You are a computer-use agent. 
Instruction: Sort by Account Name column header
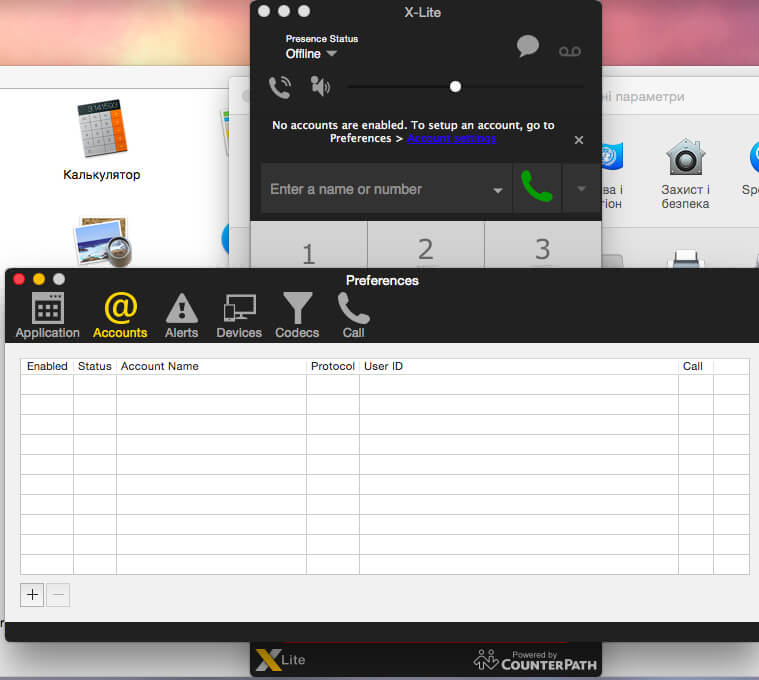(x=211, y=366)
